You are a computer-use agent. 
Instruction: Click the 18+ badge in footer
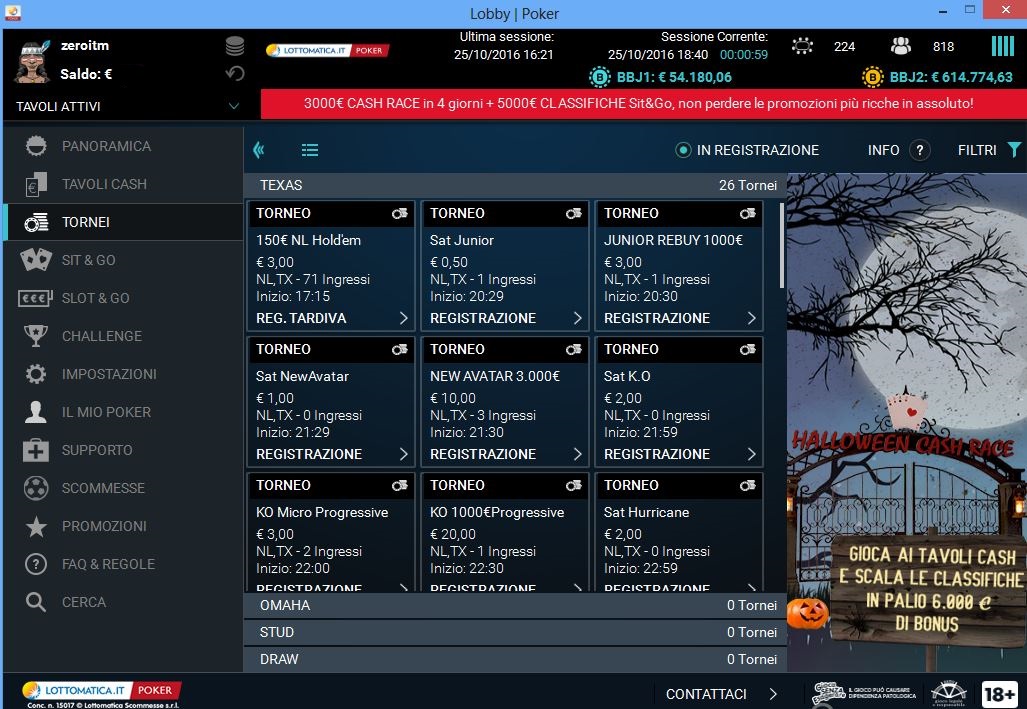click(x=999, y=694)
